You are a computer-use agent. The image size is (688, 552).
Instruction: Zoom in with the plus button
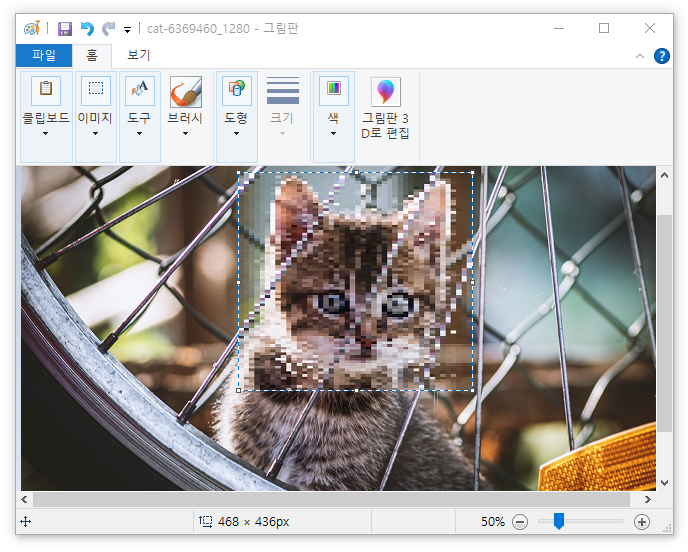point(641,522)
